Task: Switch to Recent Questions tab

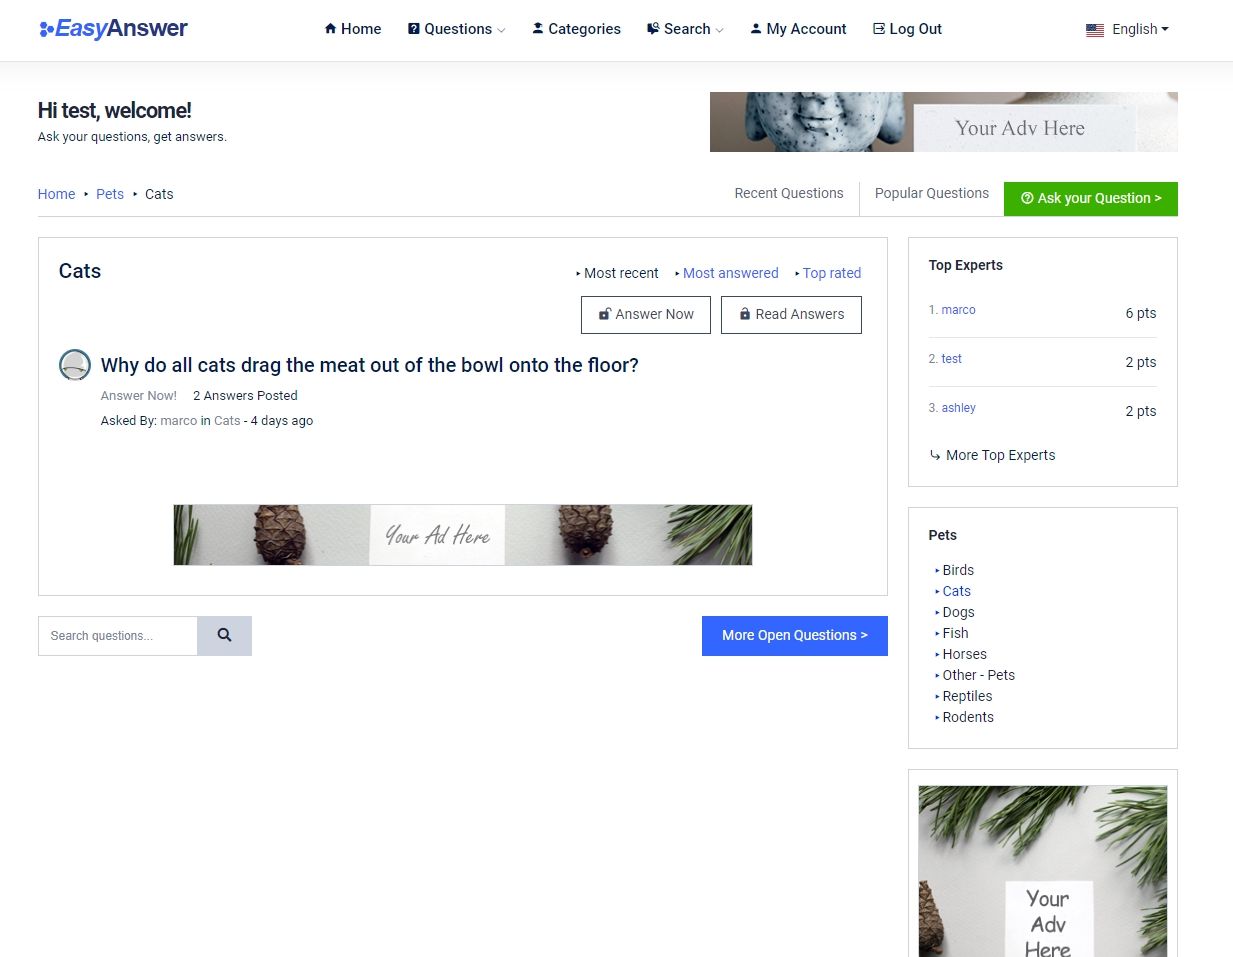Action: (x=789, y=193)
